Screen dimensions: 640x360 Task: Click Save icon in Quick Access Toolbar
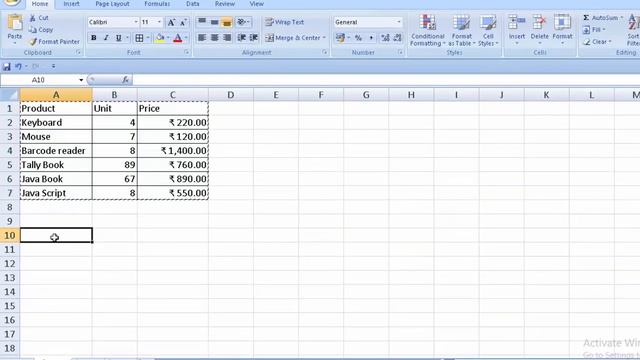coord(7,66)
